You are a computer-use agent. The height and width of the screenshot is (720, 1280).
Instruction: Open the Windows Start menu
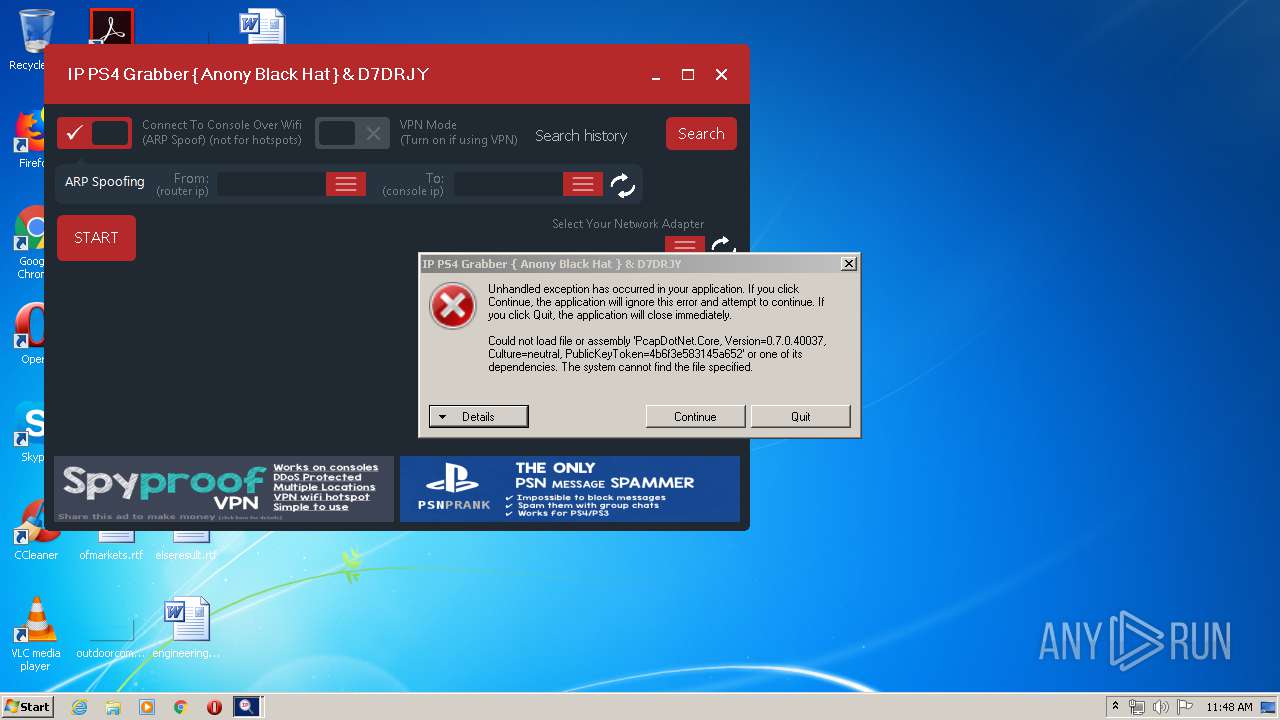(27, 706)
